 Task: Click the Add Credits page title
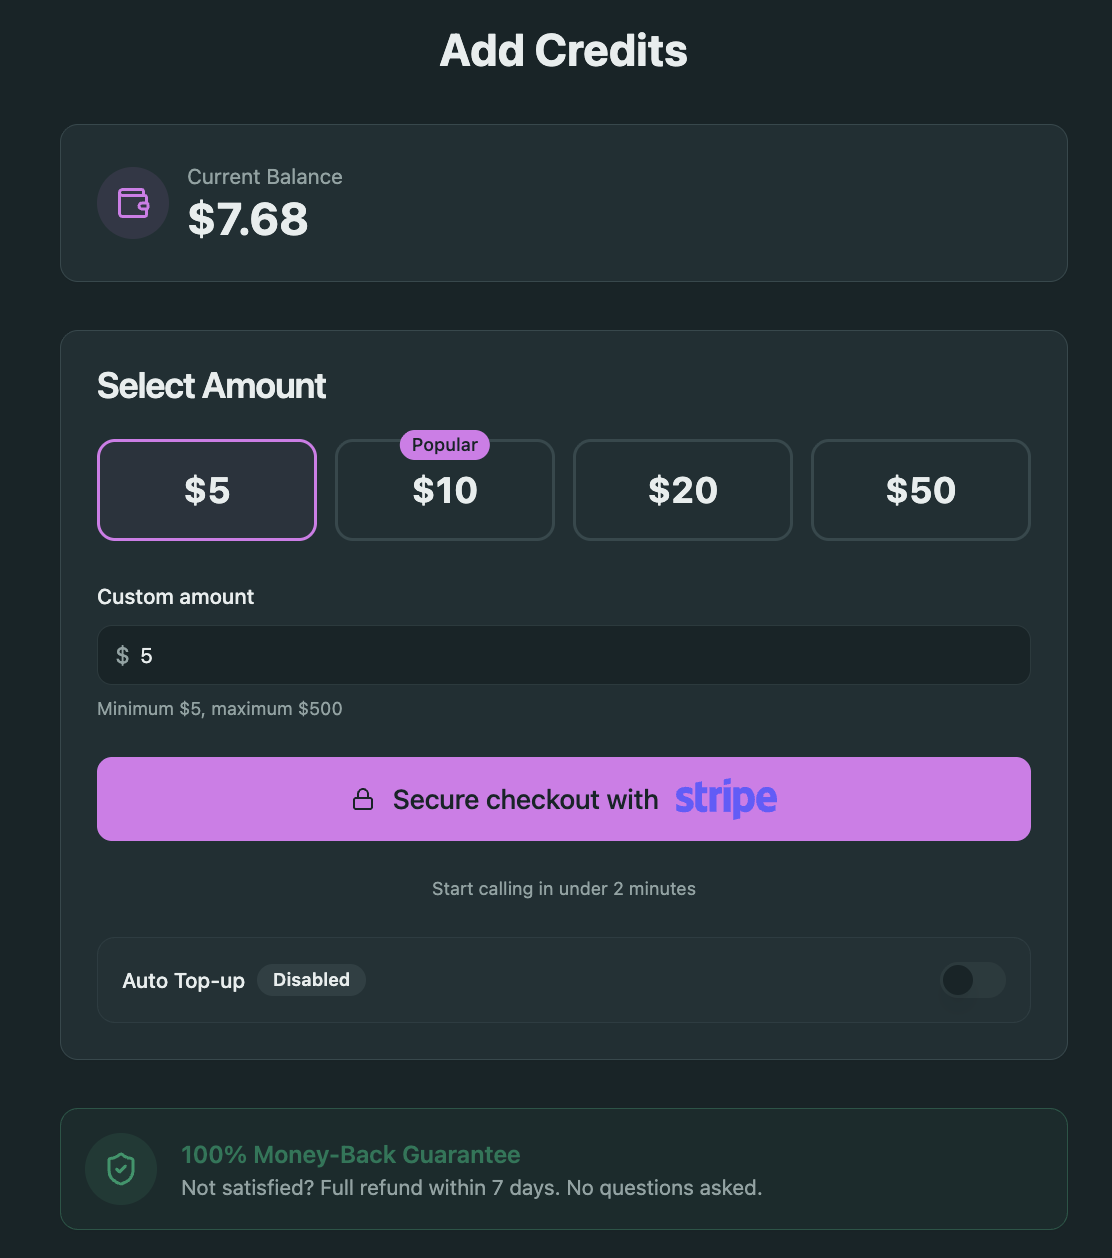(x=562, y=50)
